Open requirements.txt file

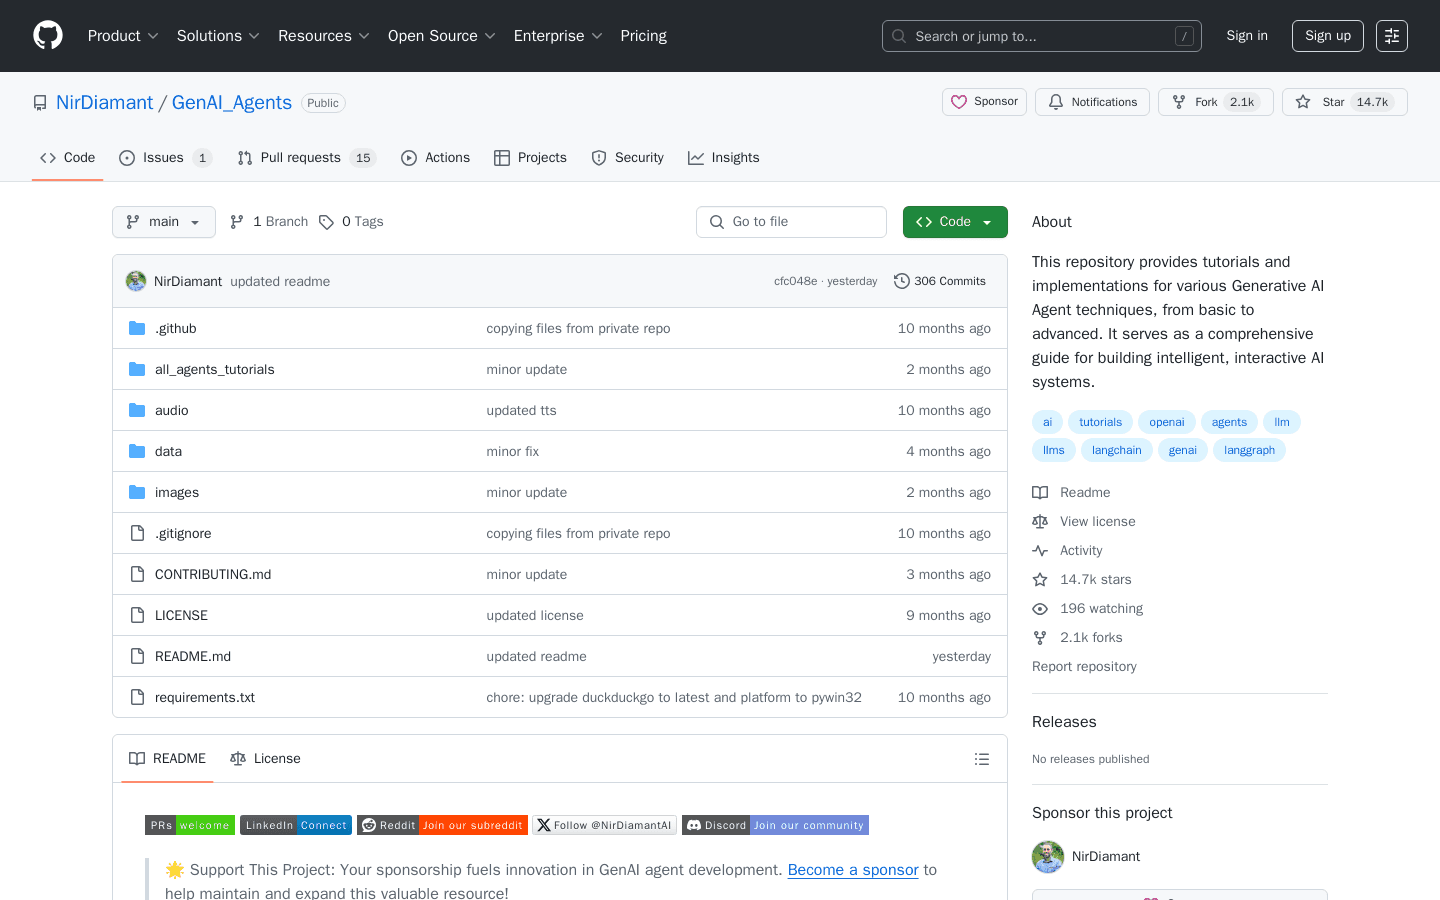coord(205,697)
